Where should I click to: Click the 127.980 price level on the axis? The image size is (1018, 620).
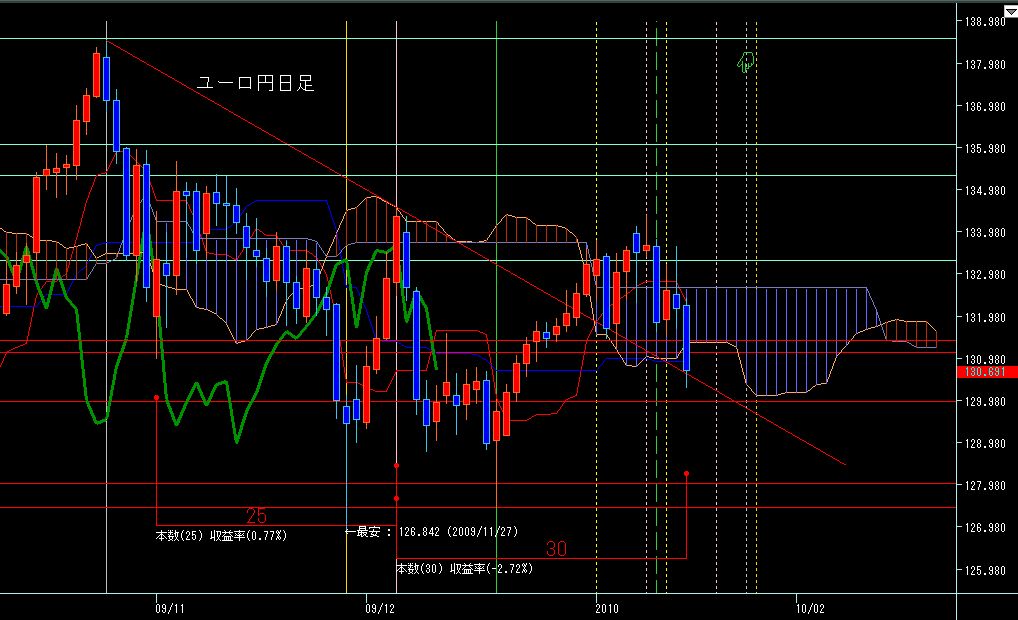985,486
